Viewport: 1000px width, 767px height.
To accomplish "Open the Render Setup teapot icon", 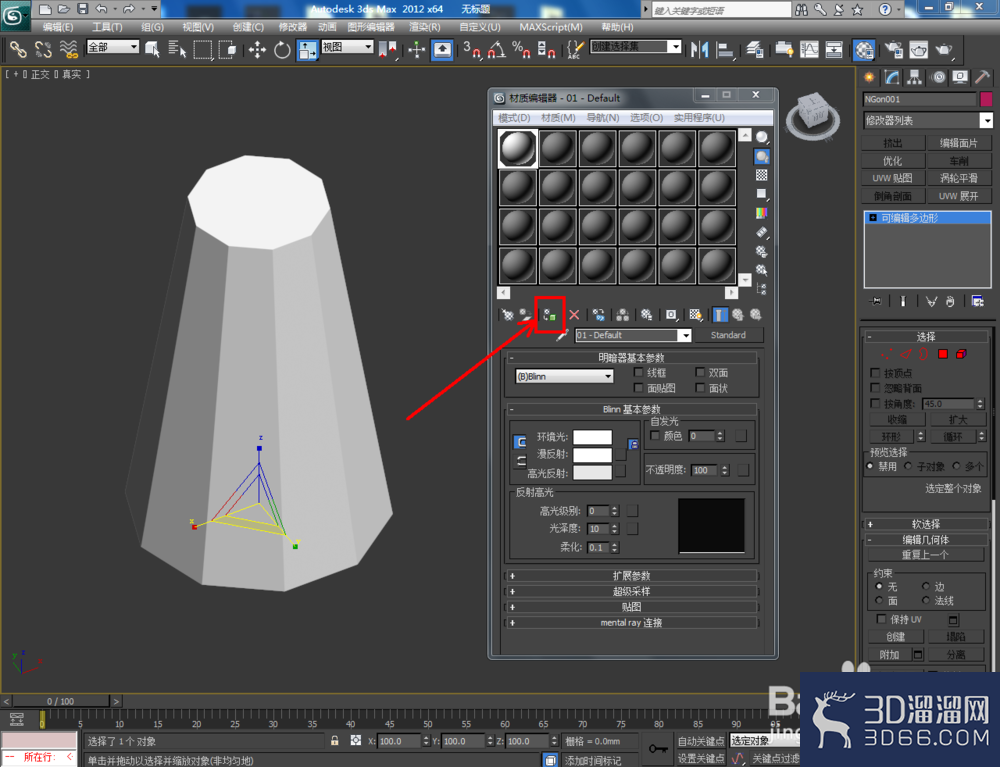I will click(x=893, y=49).
